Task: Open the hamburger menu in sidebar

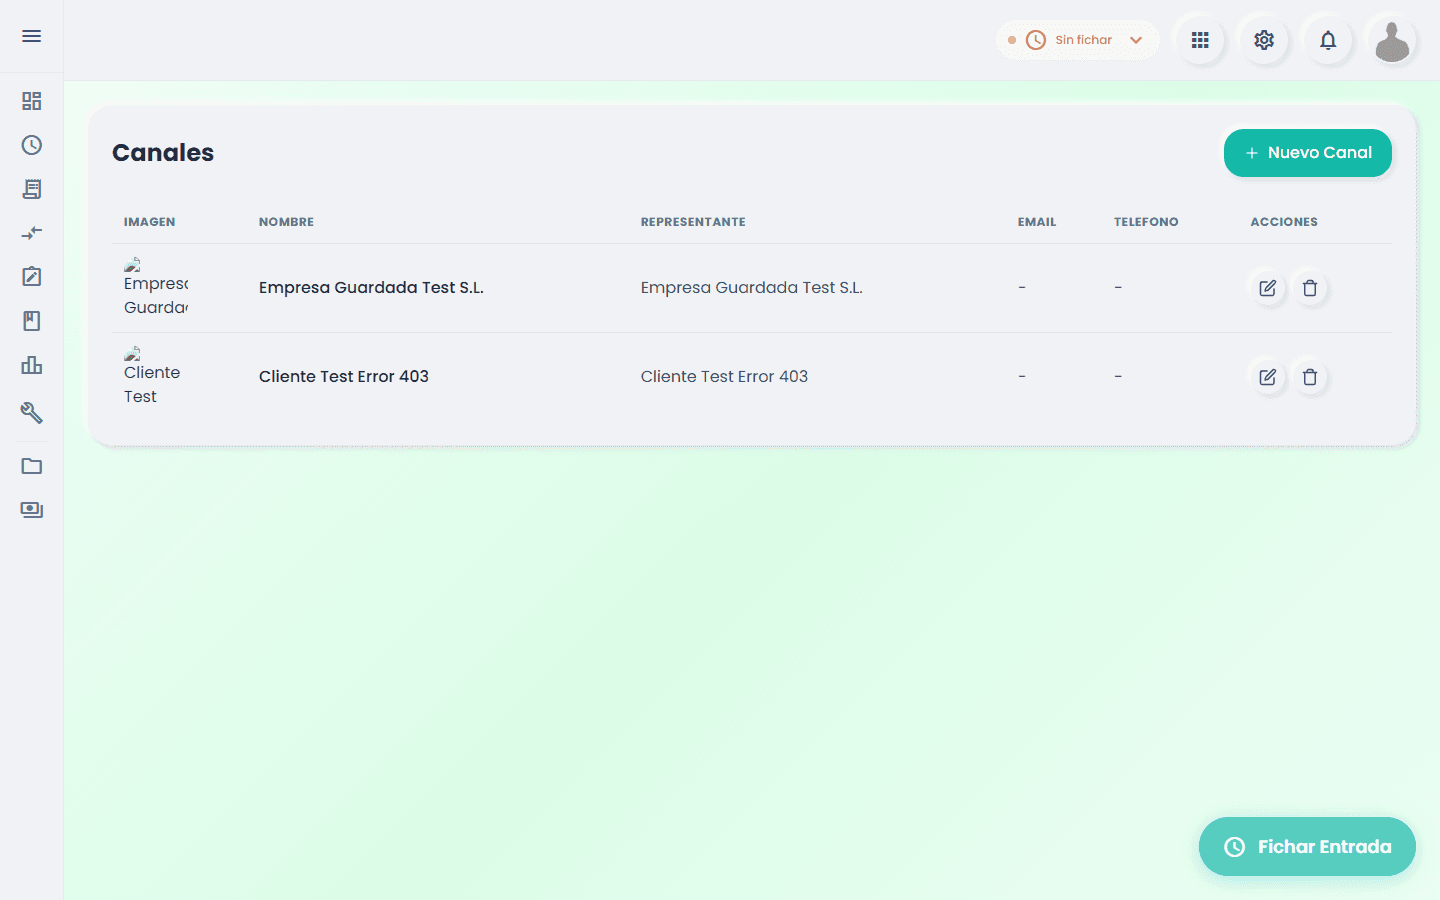Action: click(x=32, y=36)
